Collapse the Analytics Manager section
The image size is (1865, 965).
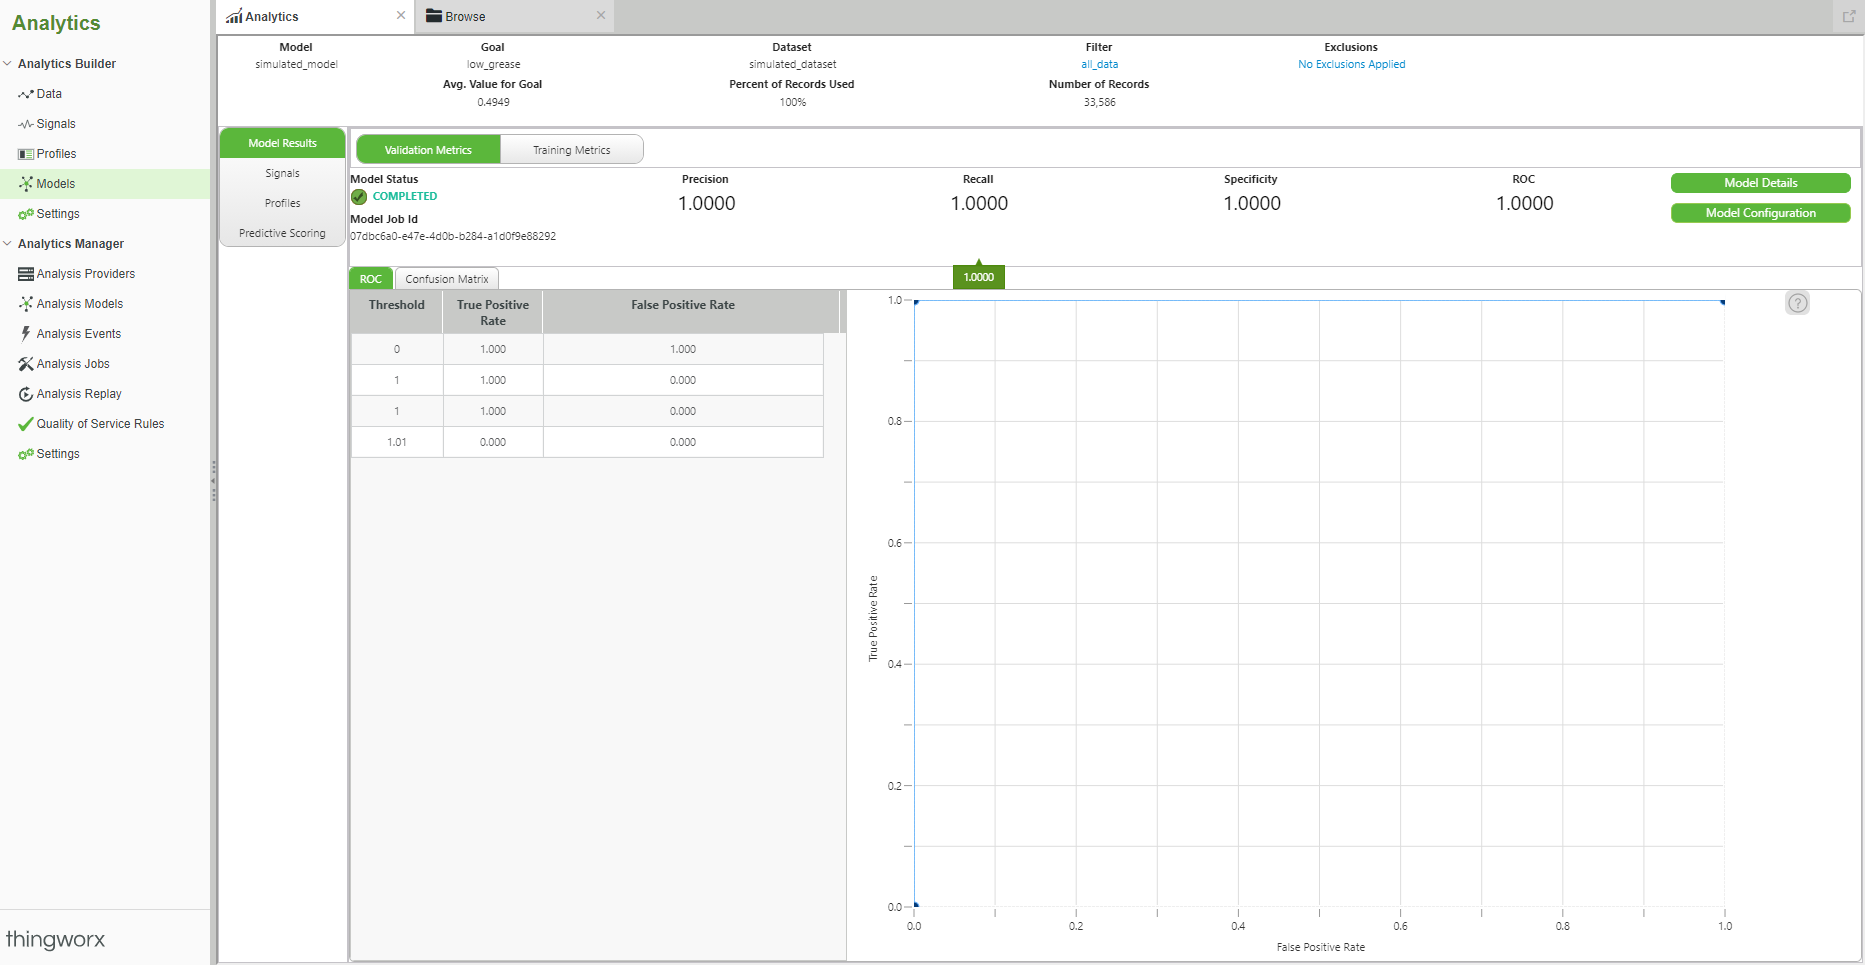click(7, 243)
